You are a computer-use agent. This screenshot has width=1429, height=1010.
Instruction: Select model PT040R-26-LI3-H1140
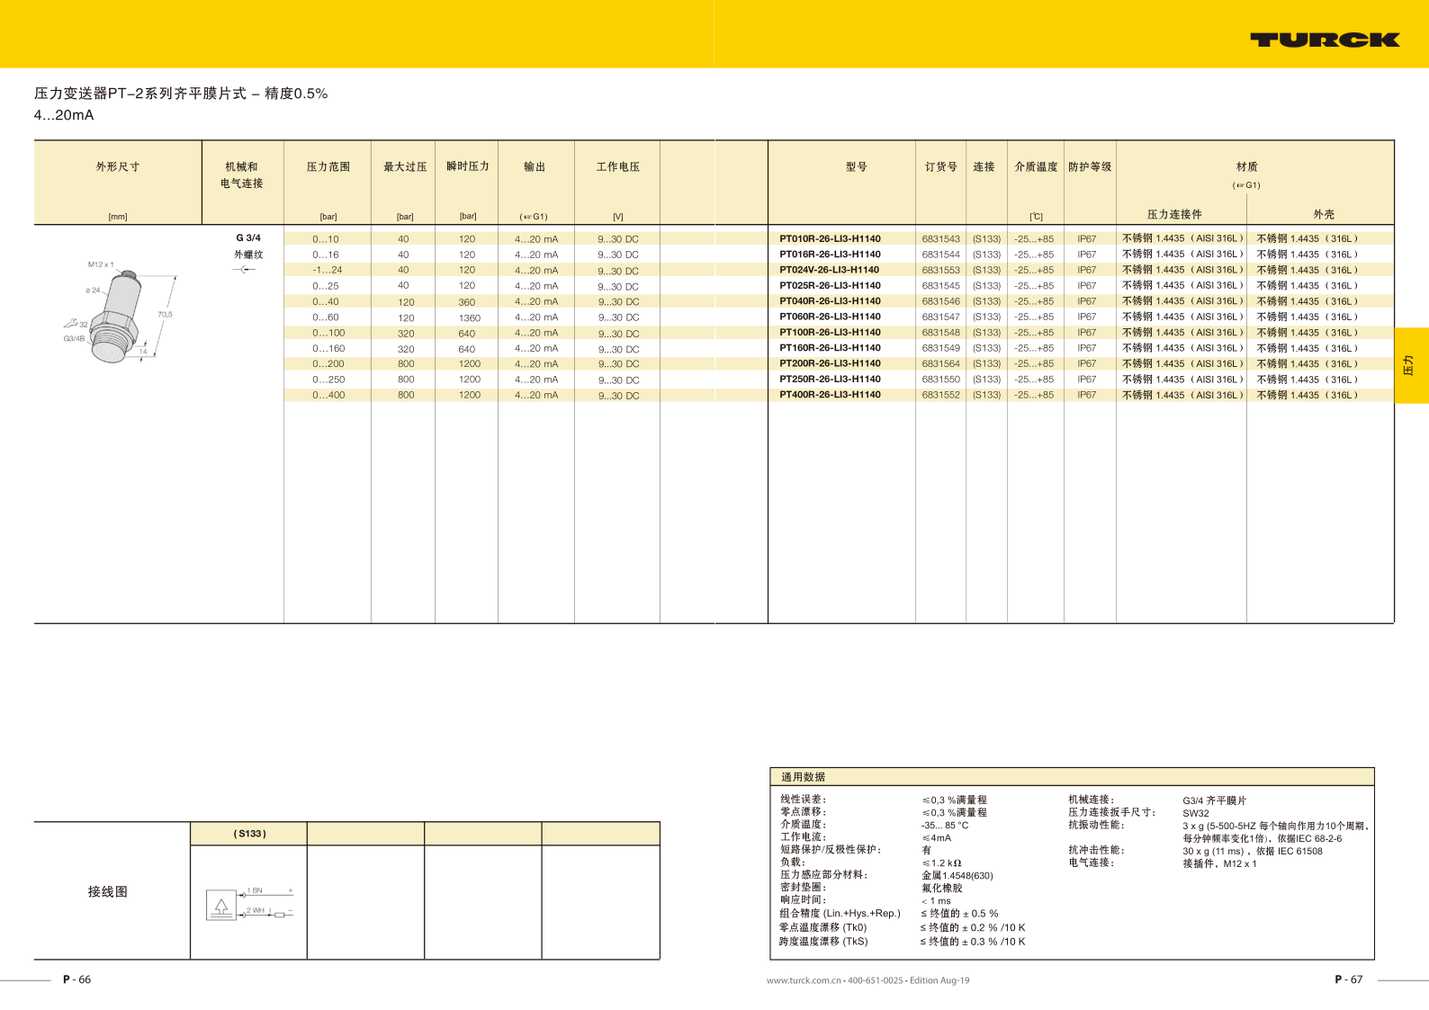click(x=830, y=301)
